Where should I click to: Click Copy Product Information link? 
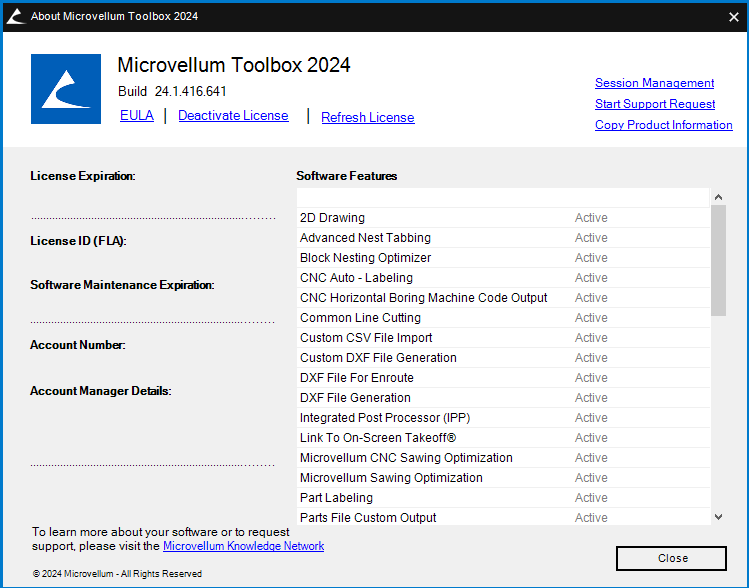[x=663, y=125]
